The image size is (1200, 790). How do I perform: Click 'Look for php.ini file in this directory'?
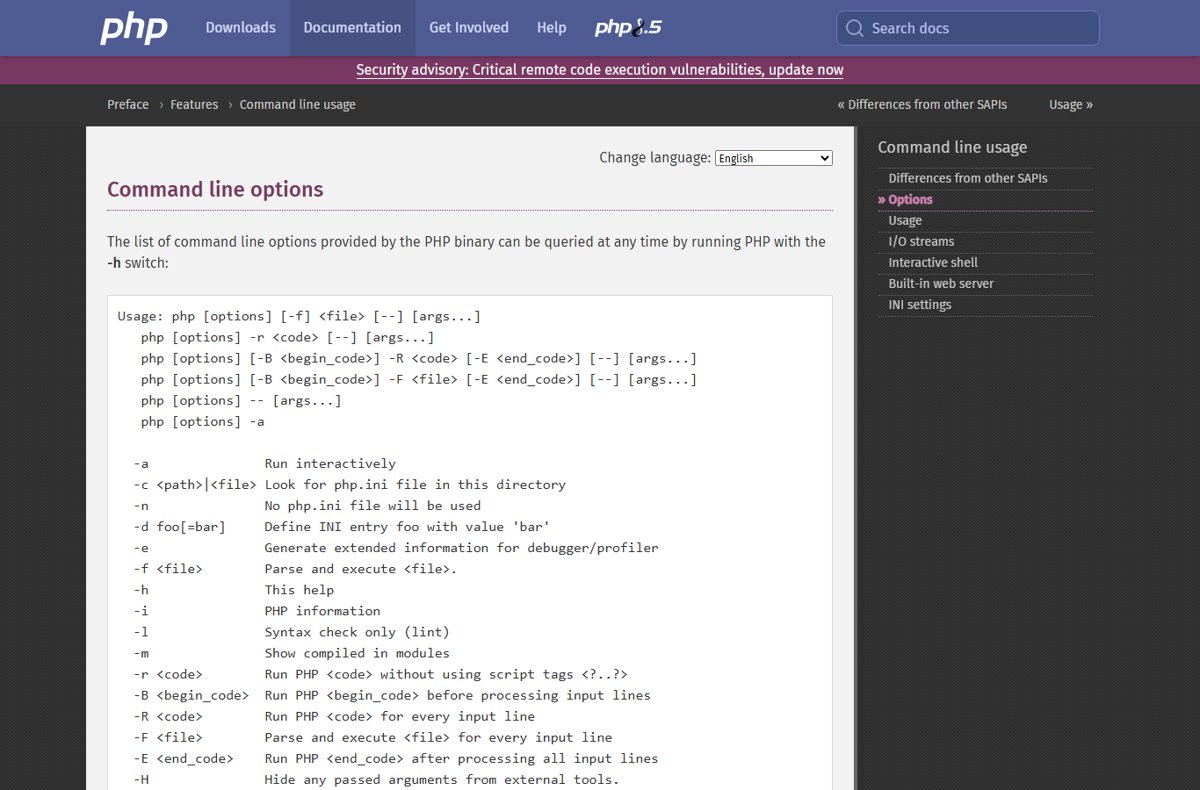[415, 484]
